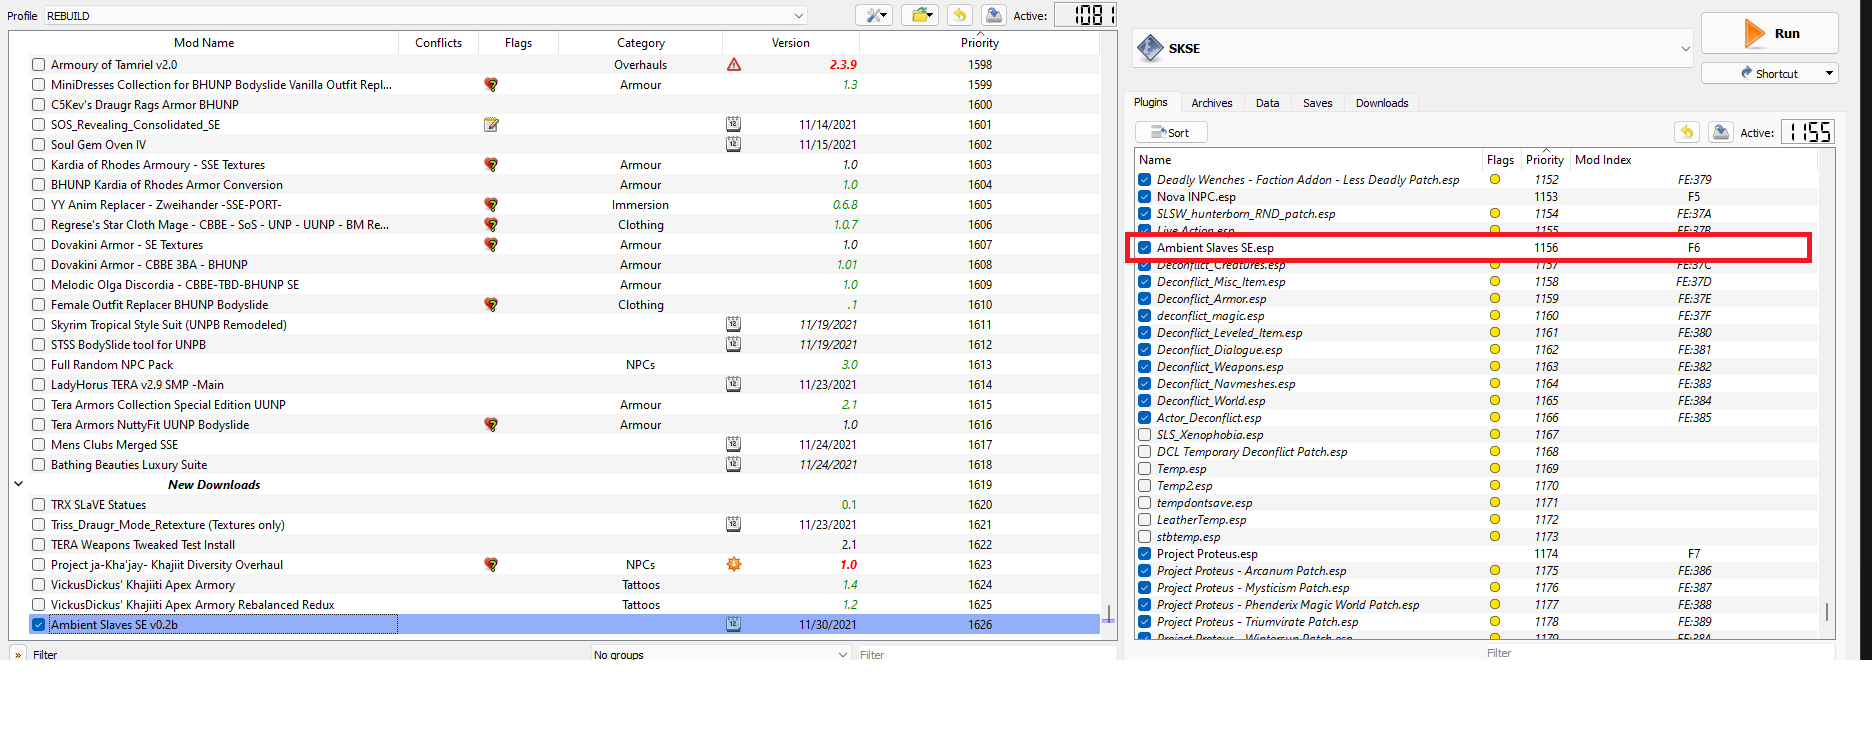This screenshot has height=756, width=1872.
Task: Click the heart flag on MiniDresses Collection row
Action: 491,85
